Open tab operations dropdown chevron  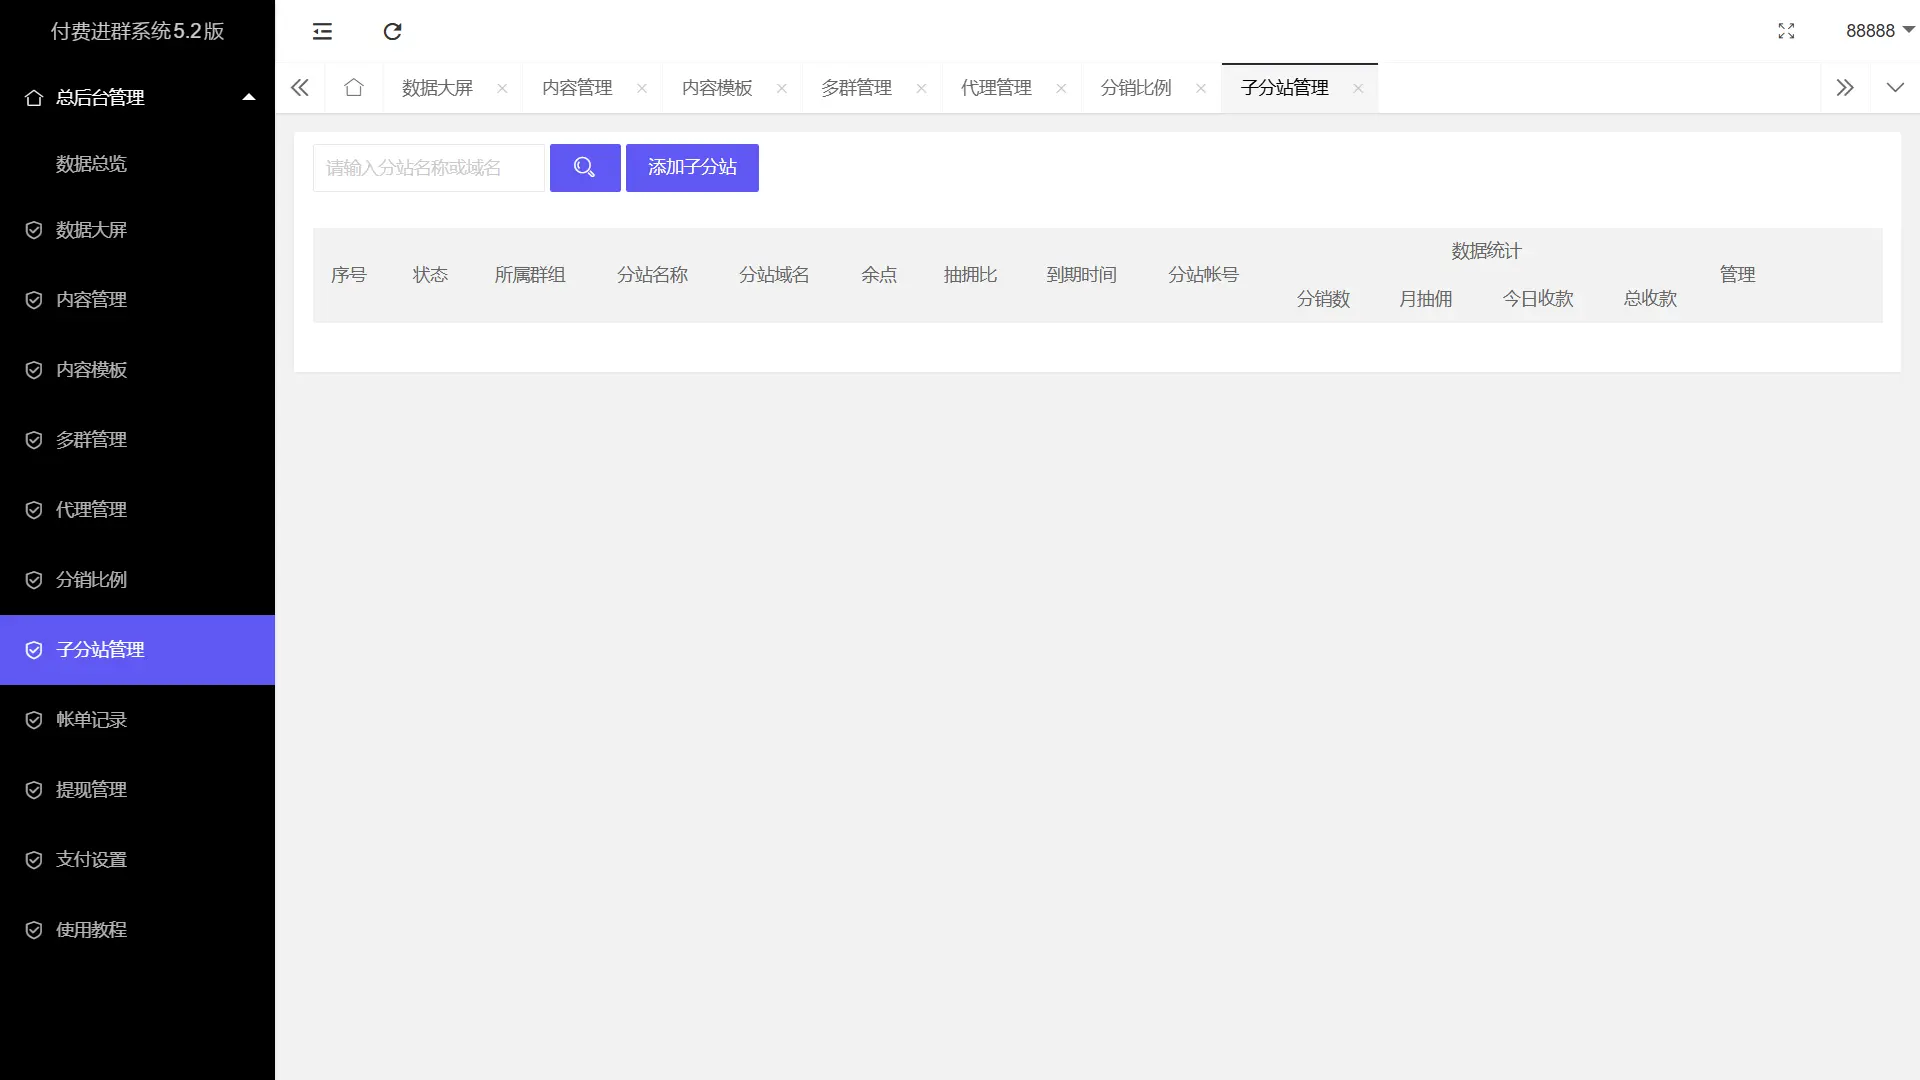click(x=1895, y=88)
